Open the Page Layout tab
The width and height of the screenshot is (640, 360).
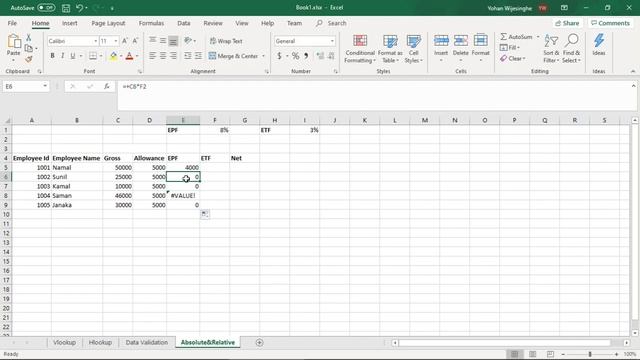108,23
